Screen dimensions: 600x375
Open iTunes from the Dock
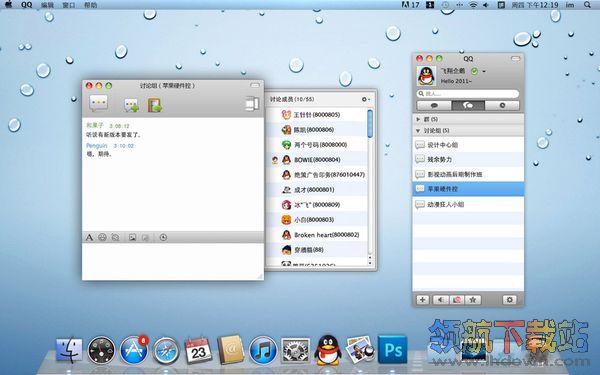(263, 350)
